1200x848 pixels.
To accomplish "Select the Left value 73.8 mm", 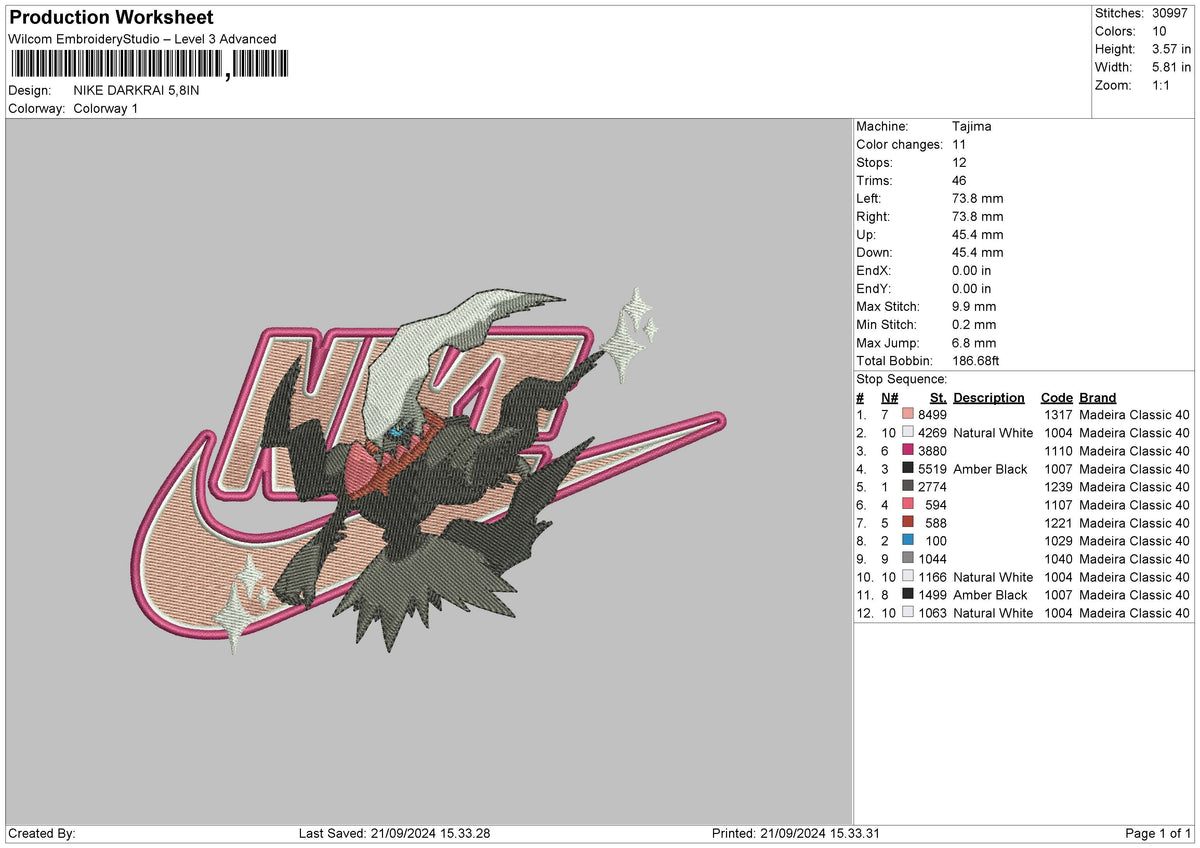I will click(x=978, y=199).
